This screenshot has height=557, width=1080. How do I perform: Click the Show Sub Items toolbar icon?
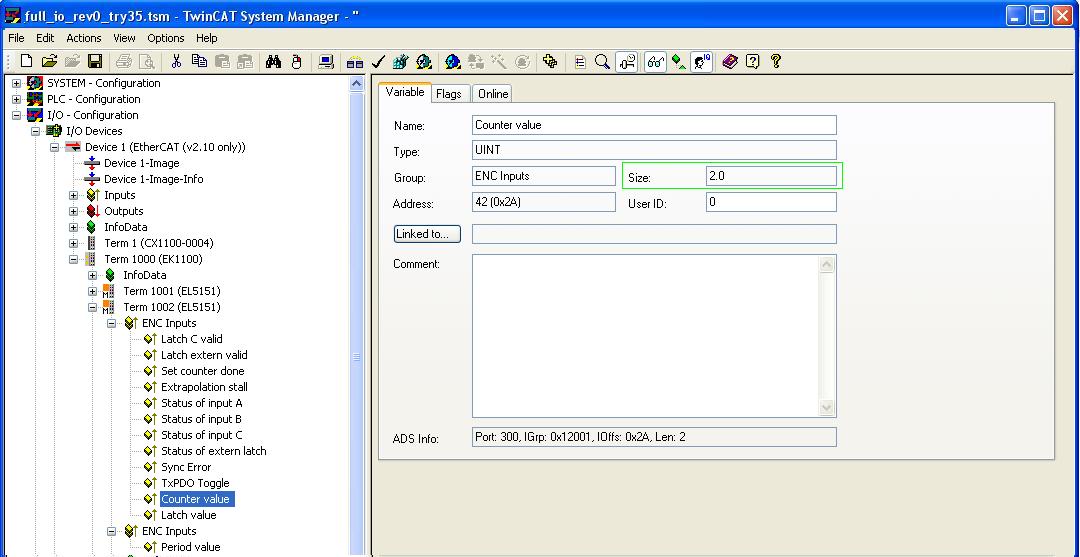pyautogui.click(x=626, y=61)
